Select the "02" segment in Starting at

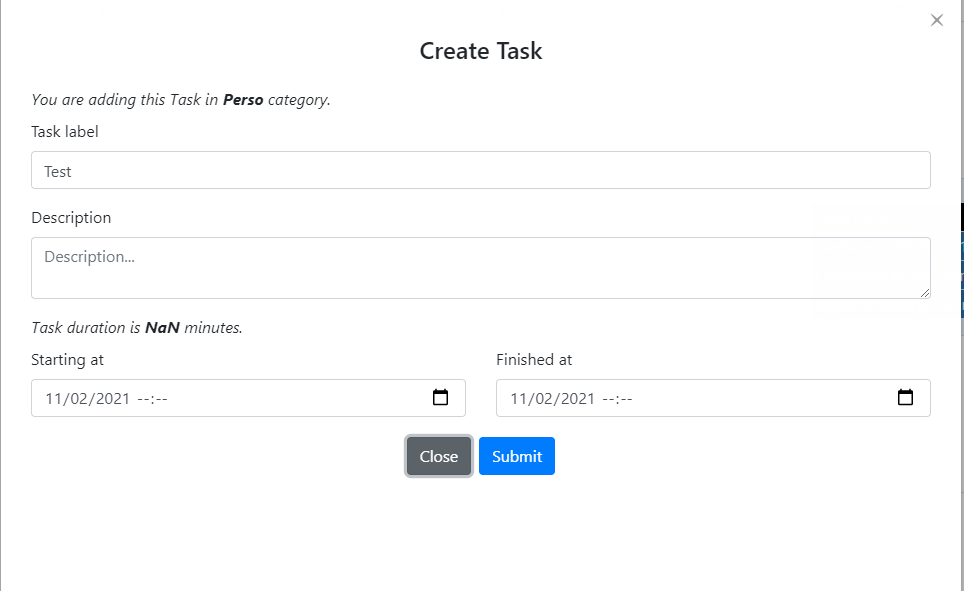(80, 398)
